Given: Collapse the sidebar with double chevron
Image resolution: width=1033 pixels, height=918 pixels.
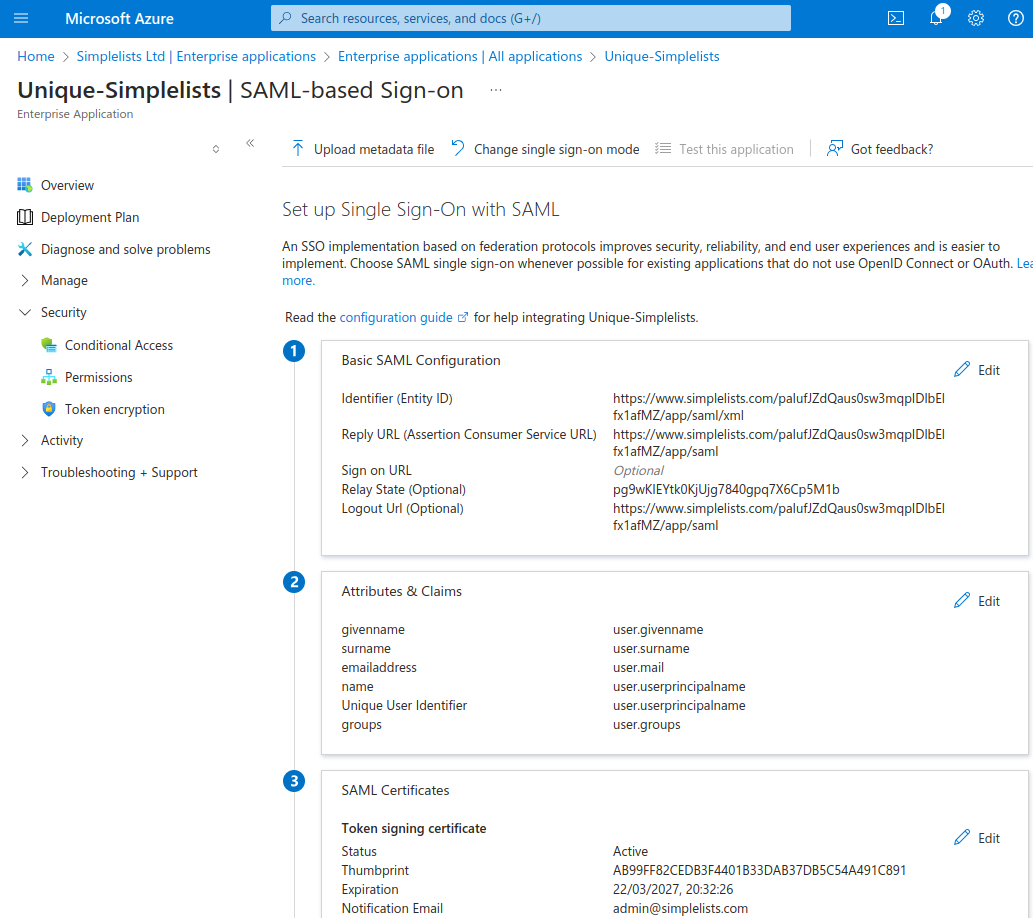Looking at the screenshot, I should pyautogui.click(x=250, y=143).
